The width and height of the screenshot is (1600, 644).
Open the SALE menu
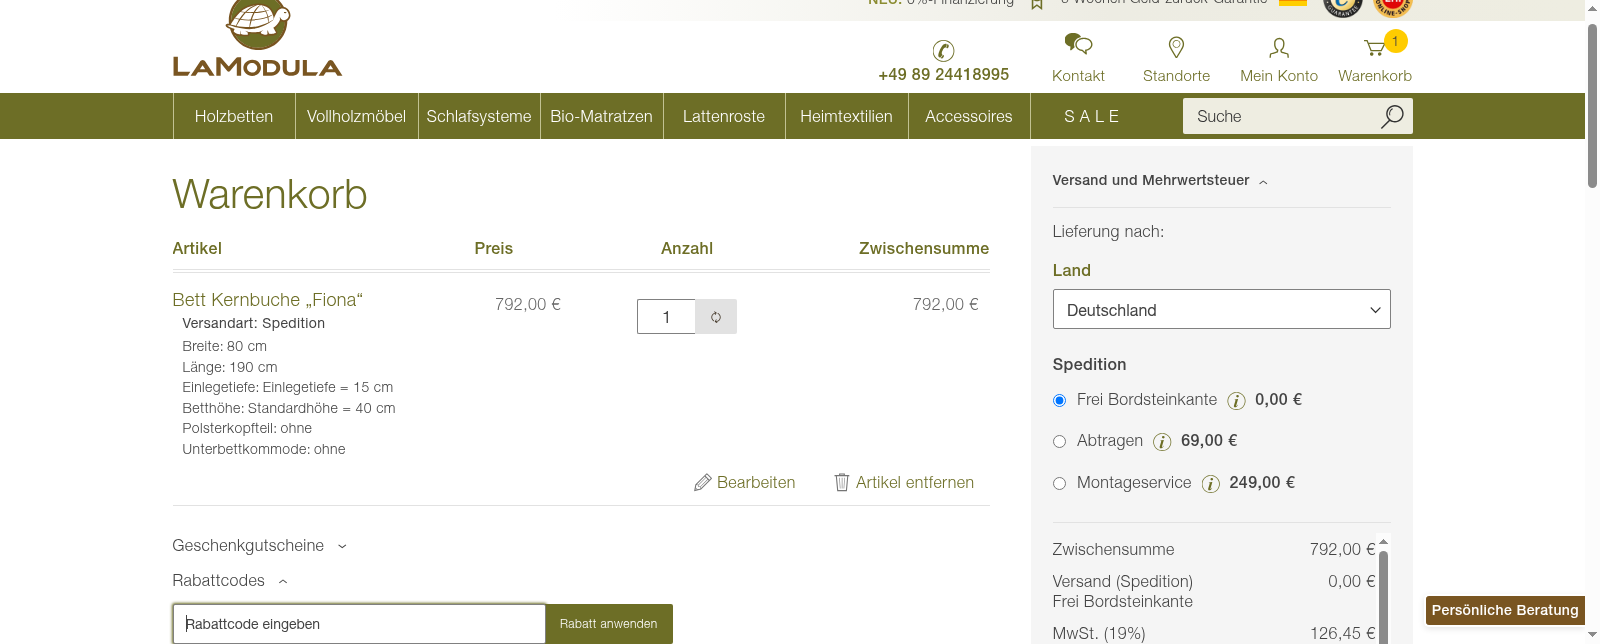pyautogui.click(x=1091, y=116)
